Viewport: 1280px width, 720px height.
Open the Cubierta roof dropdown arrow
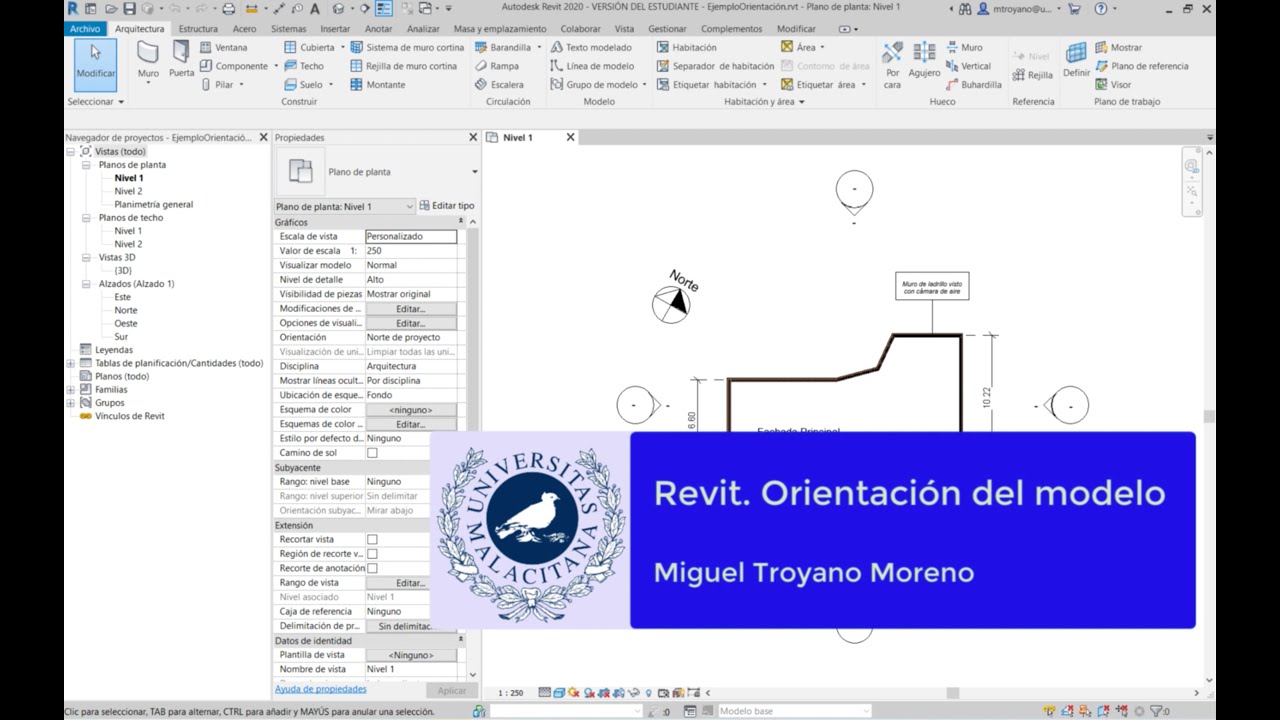coord(342,47)
